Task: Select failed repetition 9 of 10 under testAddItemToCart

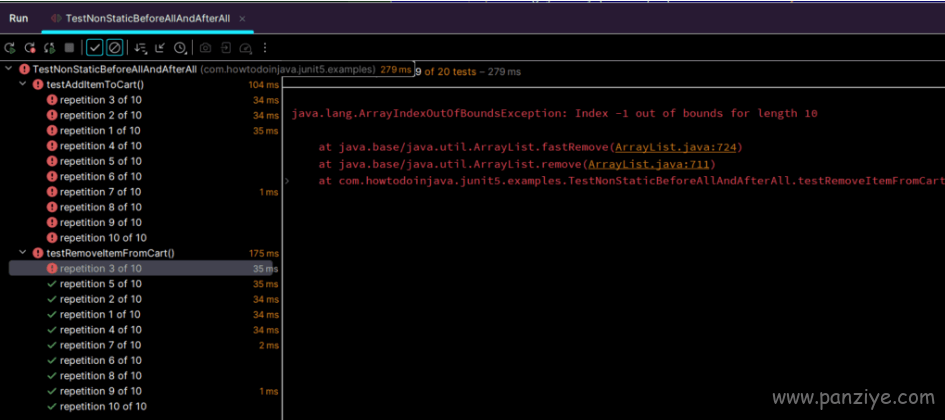Action: click(x=101, y=222)
